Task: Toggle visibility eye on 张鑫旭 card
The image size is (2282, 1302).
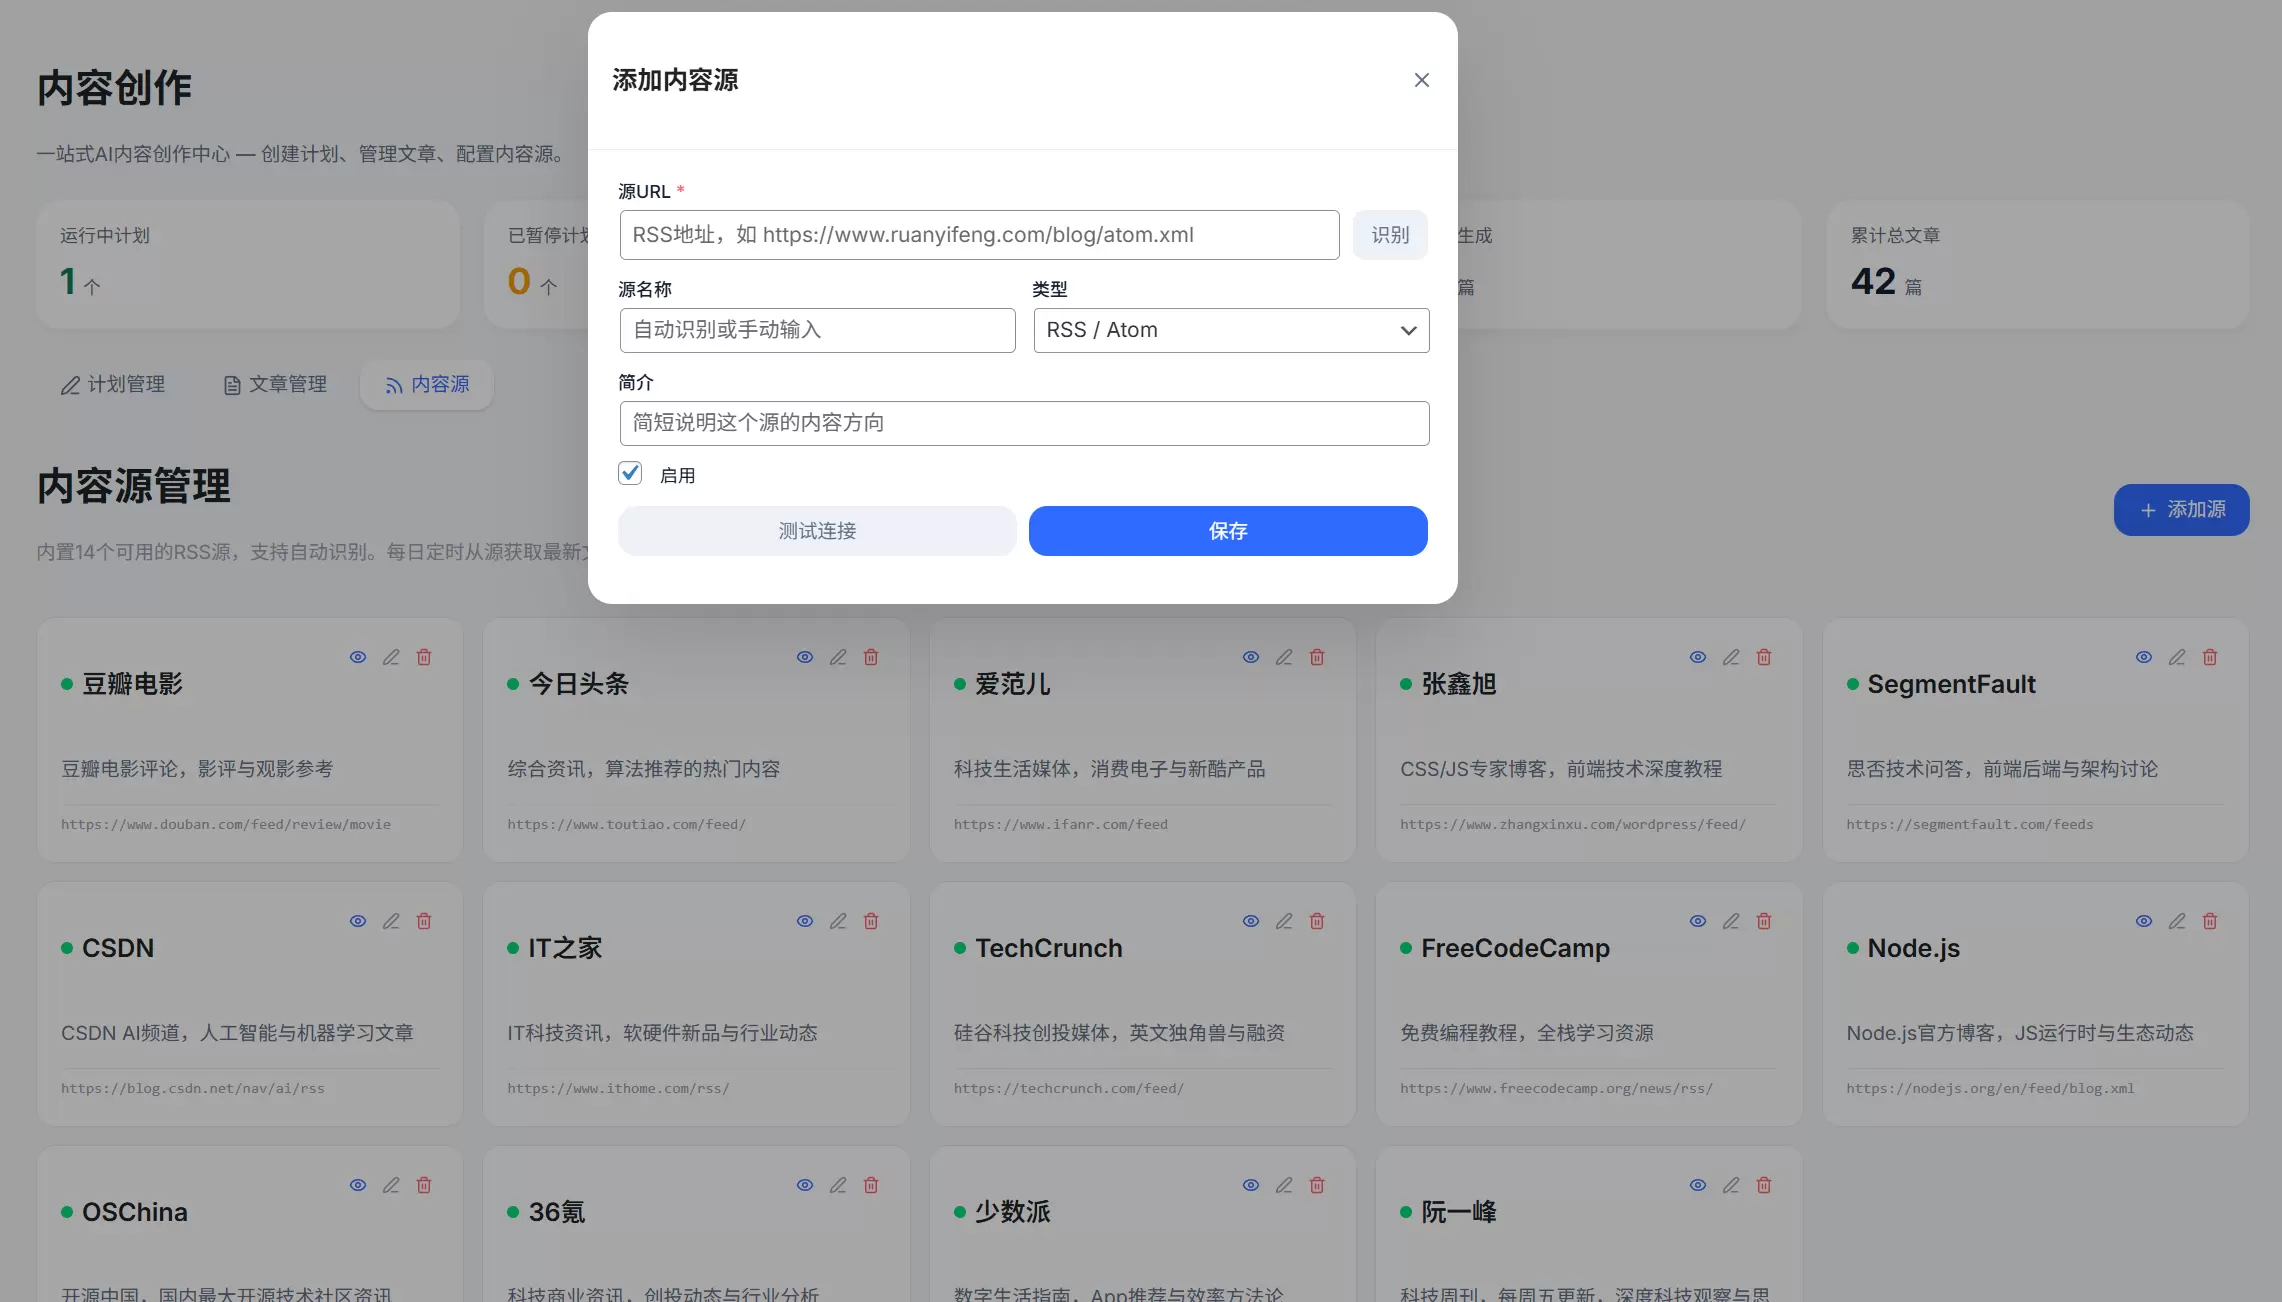Action: tap(1698, 657)
